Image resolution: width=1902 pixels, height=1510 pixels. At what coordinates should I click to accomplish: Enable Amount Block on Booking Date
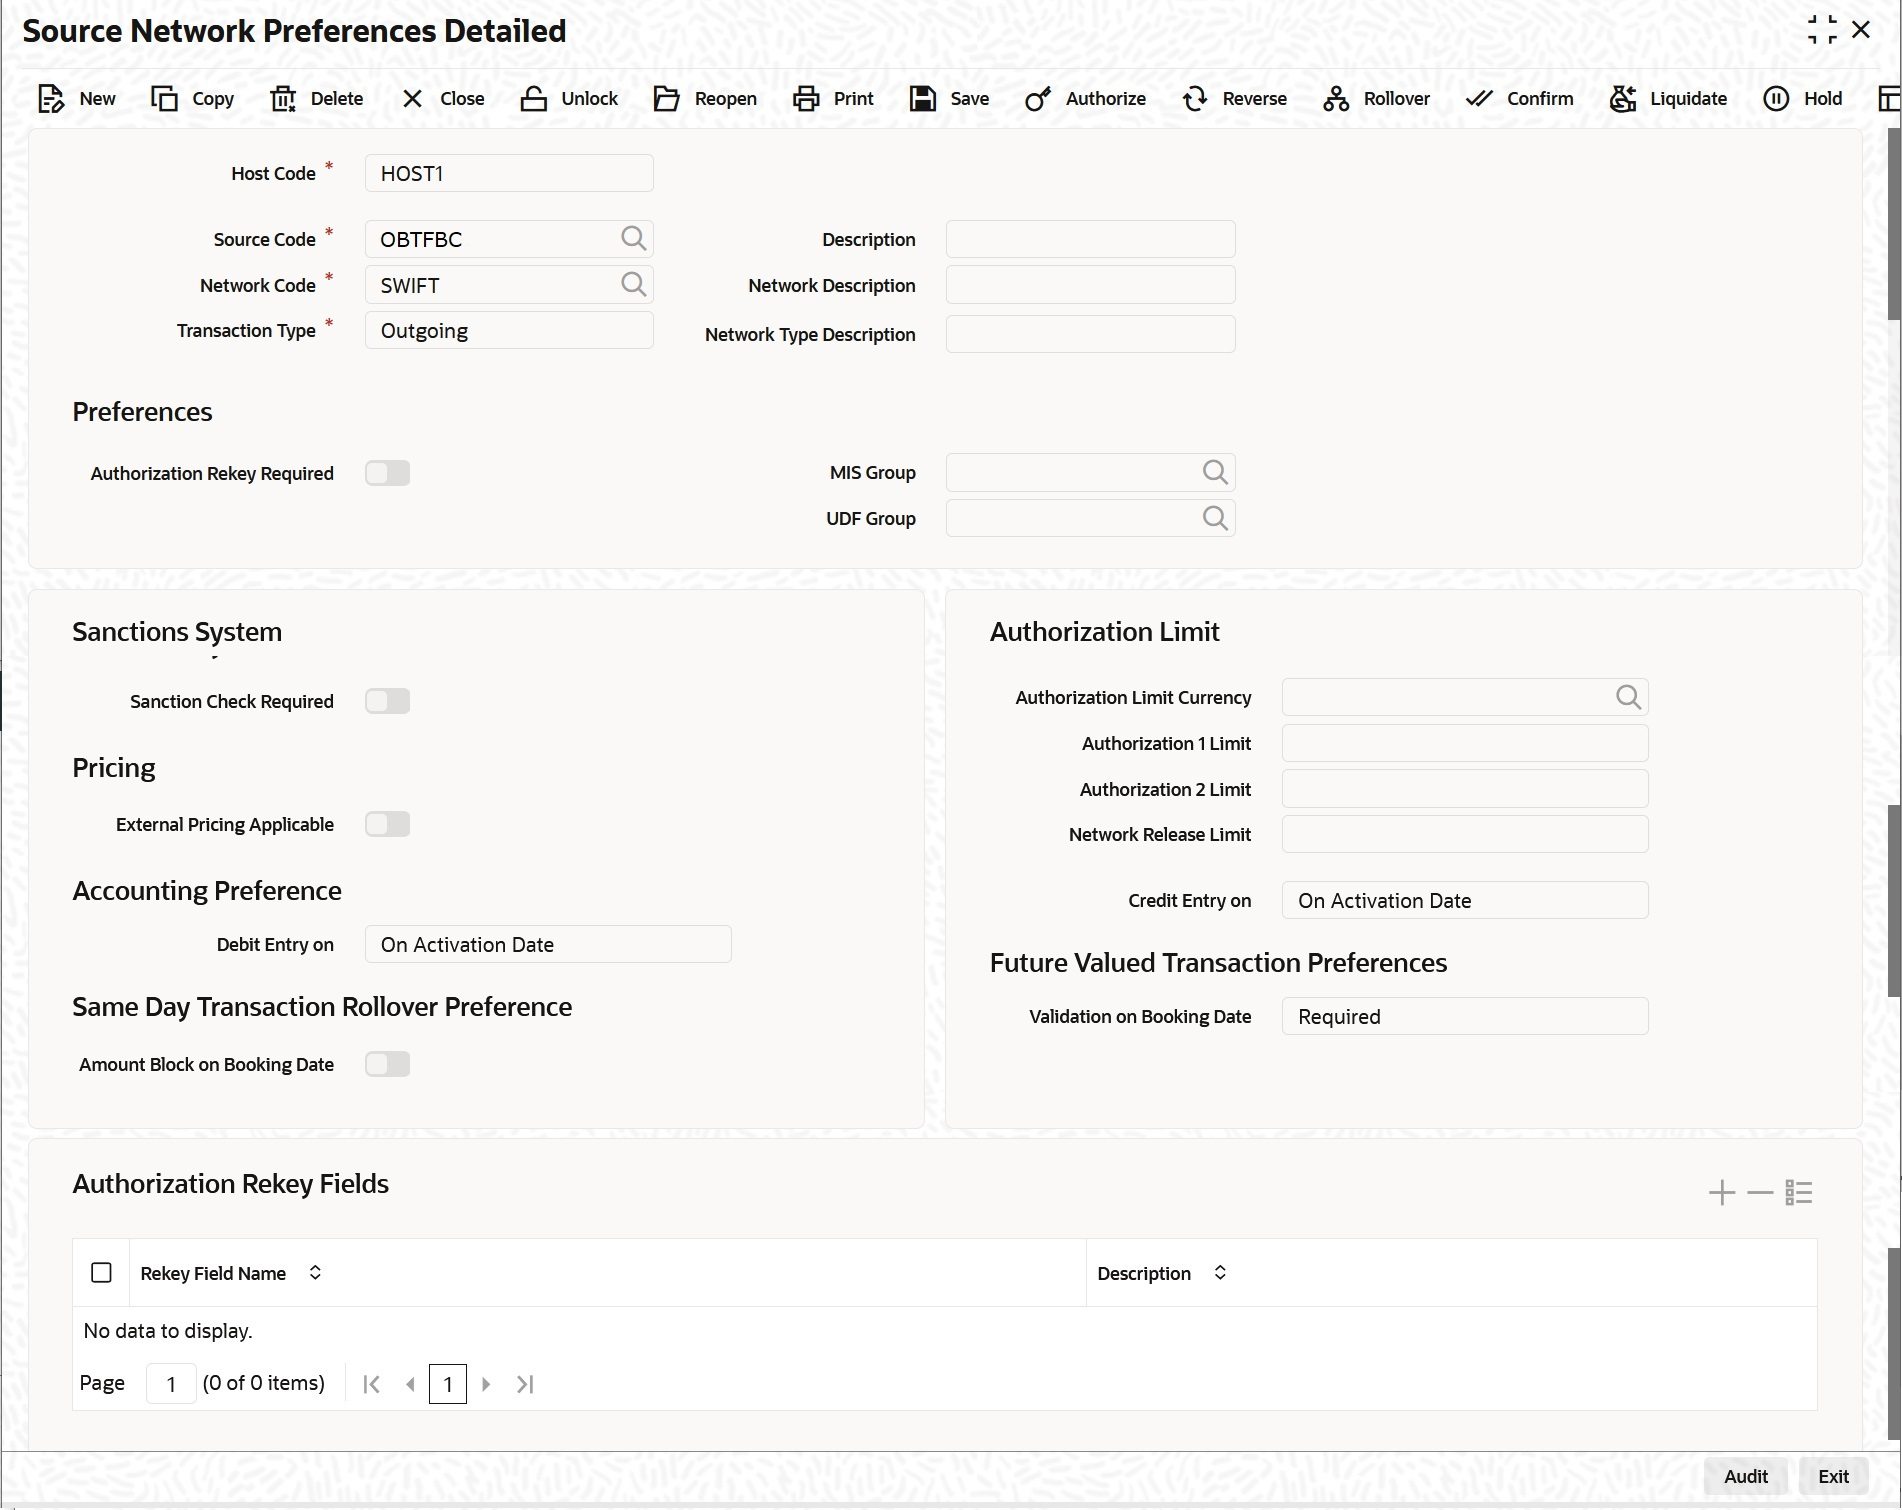(x=388, y=1064)
